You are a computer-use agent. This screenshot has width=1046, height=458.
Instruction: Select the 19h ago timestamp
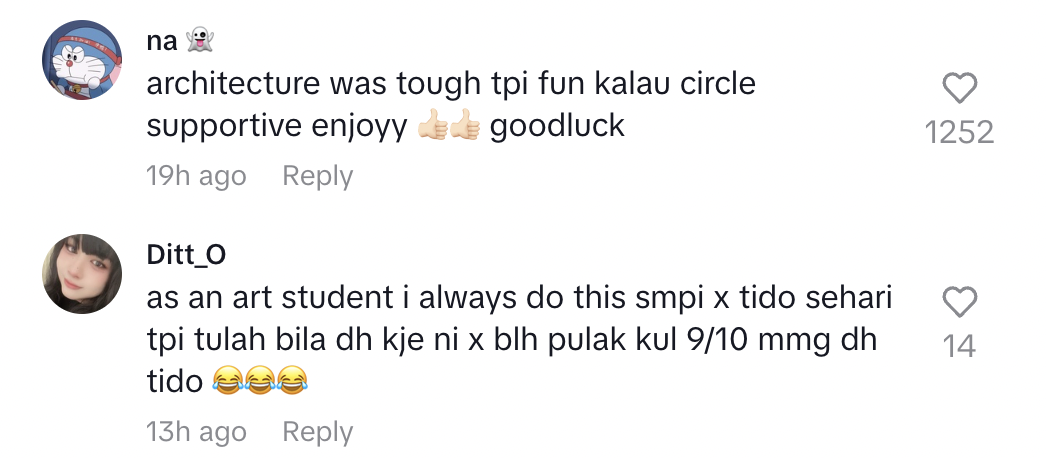point(196,176)
